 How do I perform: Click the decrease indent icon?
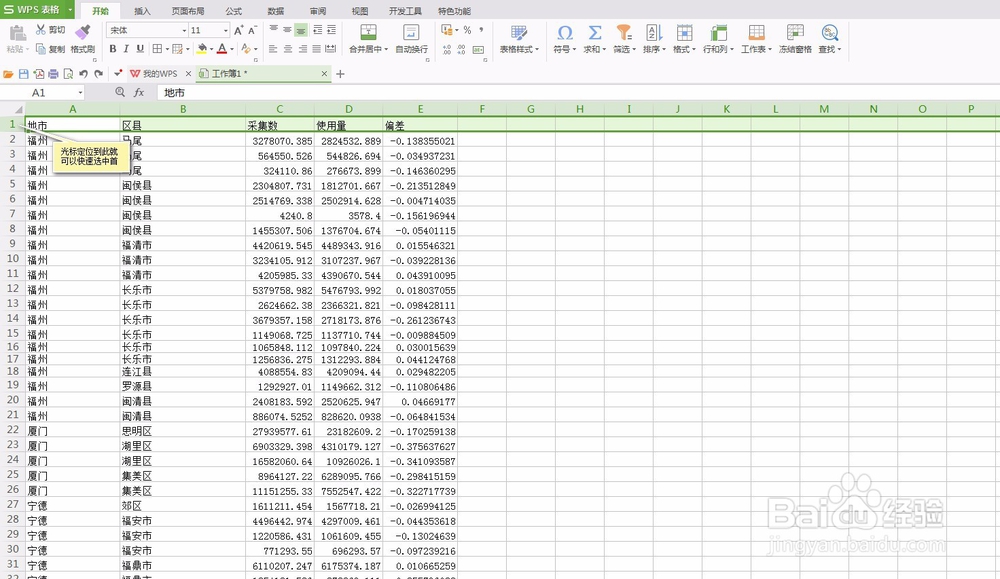pyautogui.click(x=317, y=29)
